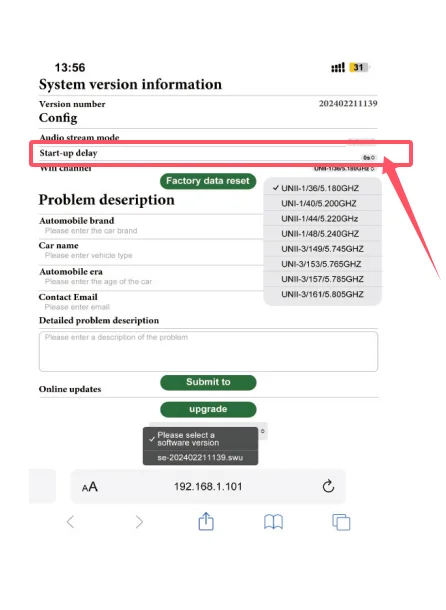The width and height of the screenshot is (446, 610).
Task: Focus the Automobile brand input field
Action: pos(152,231)
